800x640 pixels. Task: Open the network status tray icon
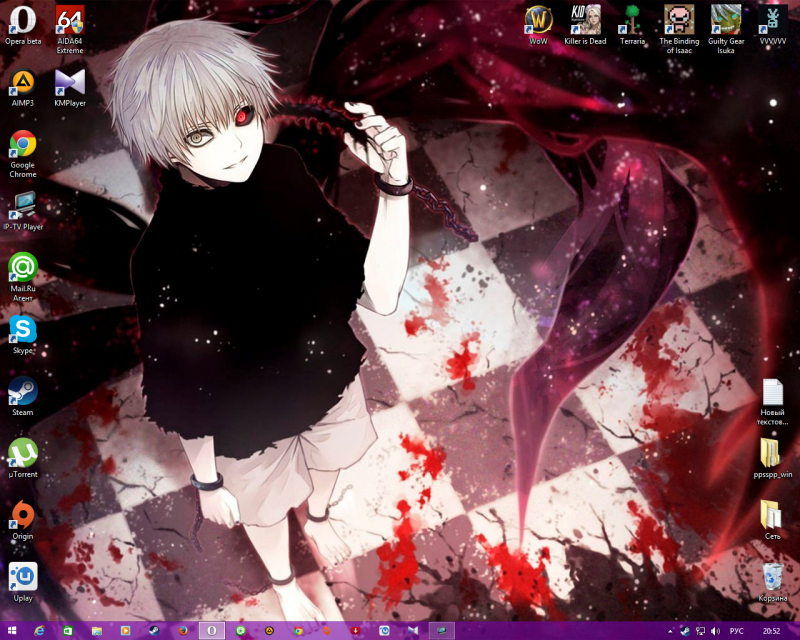tap(700, 631)
